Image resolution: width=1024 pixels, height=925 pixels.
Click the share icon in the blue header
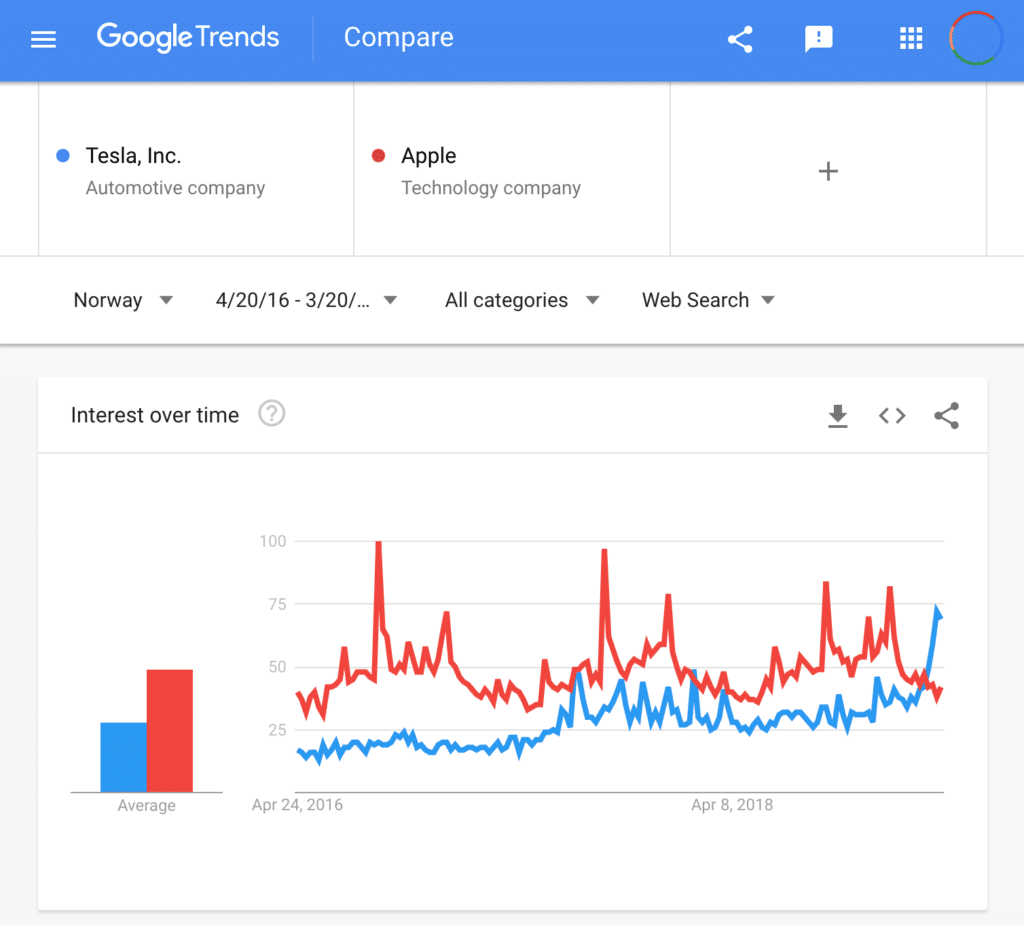[x=740, y=38]
